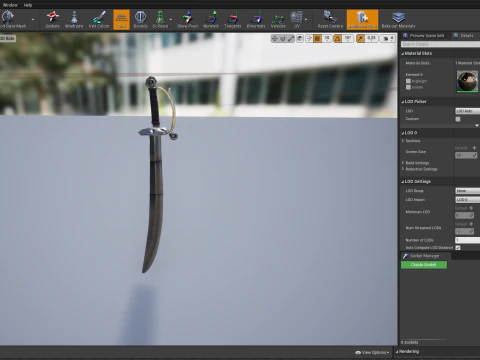Click the plus icon beside Screen Size Default
The image size is (480, 360).
click(474, 148)
